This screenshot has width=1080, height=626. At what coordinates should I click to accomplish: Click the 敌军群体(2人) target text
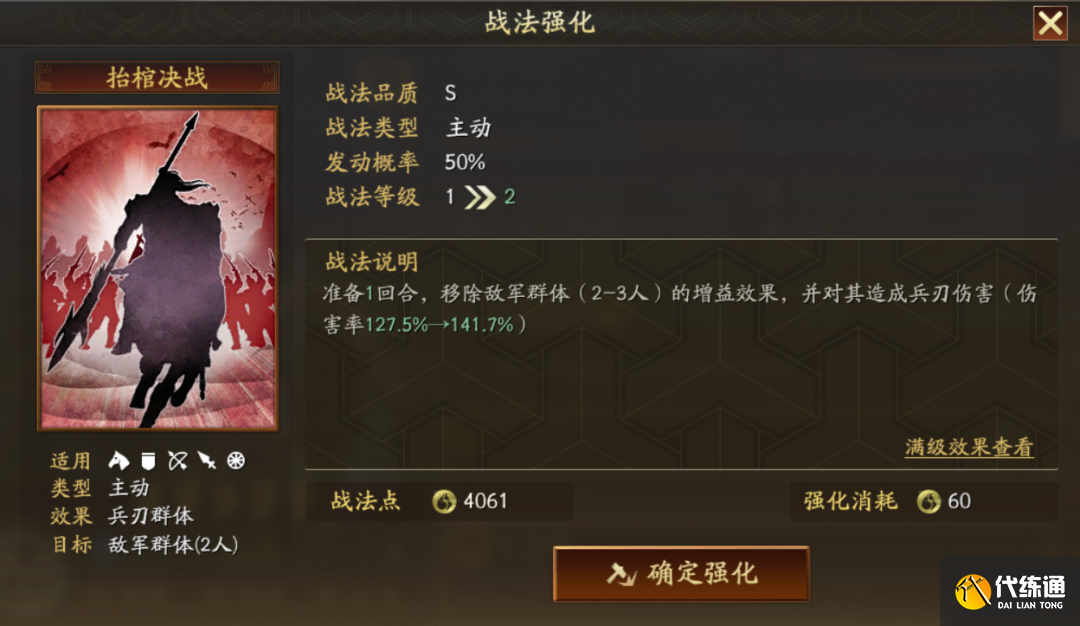pos(174,545)
